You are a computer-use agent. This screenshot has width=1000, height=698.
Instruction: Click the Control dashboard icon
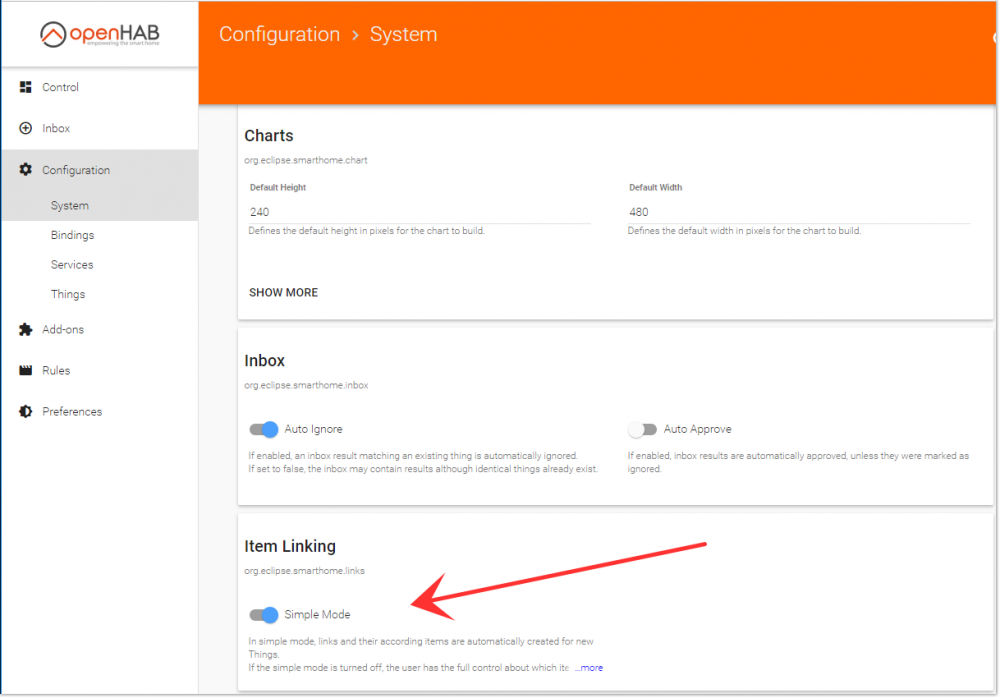click(x=26, y=87)
